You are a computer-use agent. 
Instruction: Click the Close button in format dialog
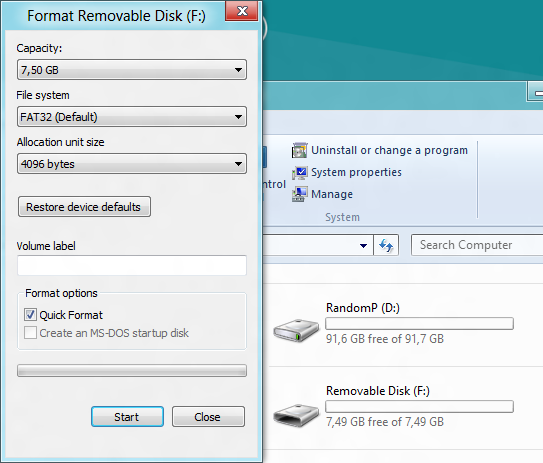click(x=208, y=417)
